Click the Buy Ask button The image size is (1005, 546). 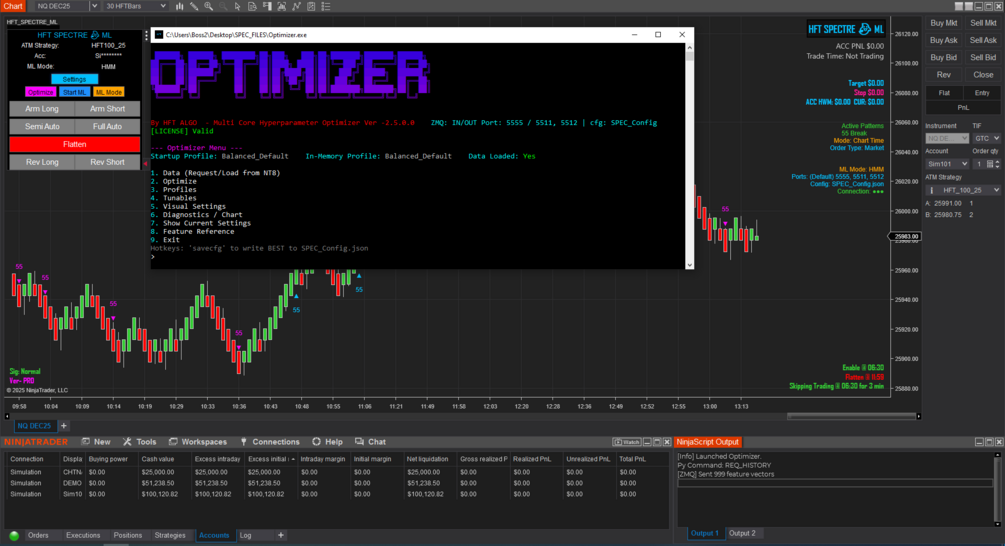coord(943,40)
